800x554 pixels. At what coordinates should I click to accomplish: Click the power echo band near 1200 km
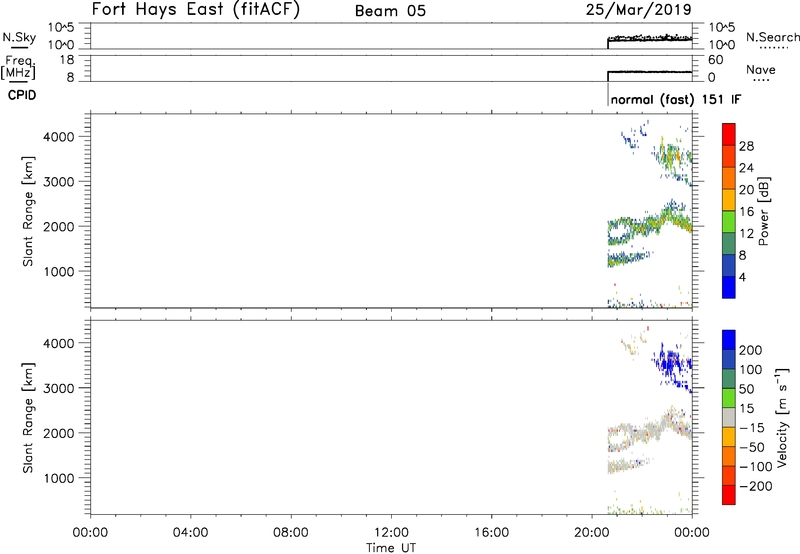click(628, 258)
